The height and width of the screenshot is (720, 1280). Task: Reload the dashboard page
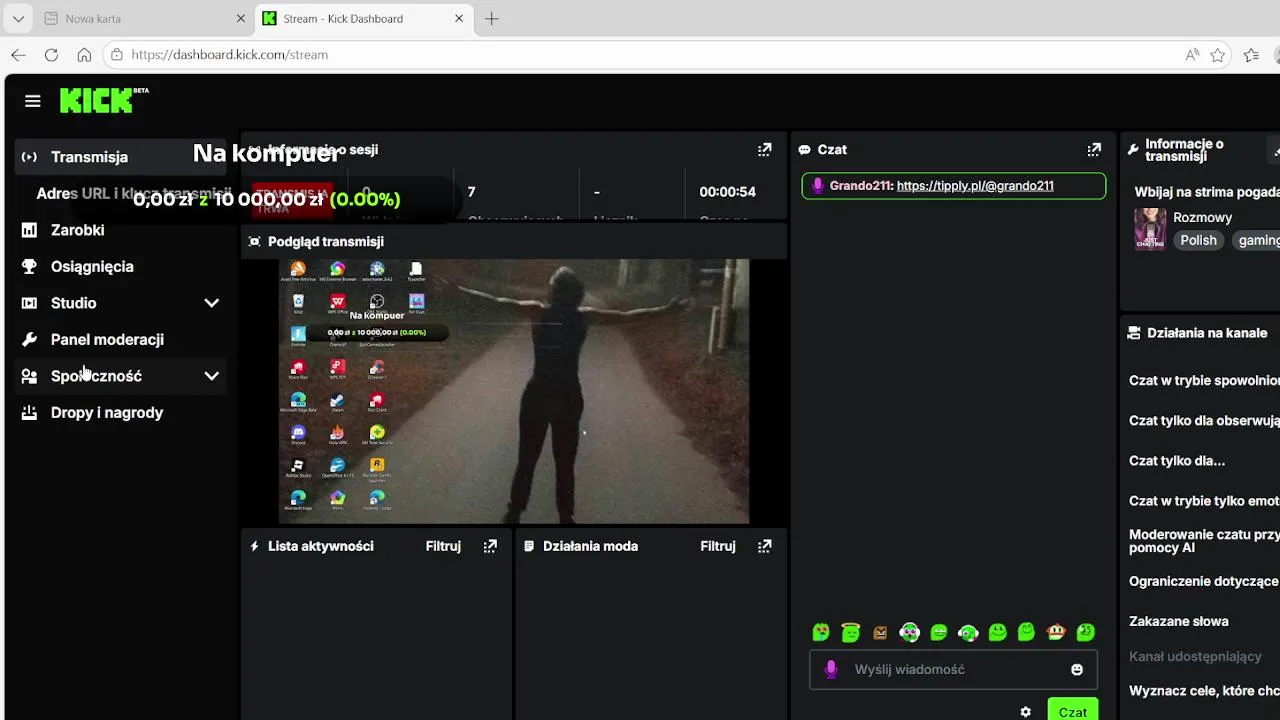coord(51,55)
